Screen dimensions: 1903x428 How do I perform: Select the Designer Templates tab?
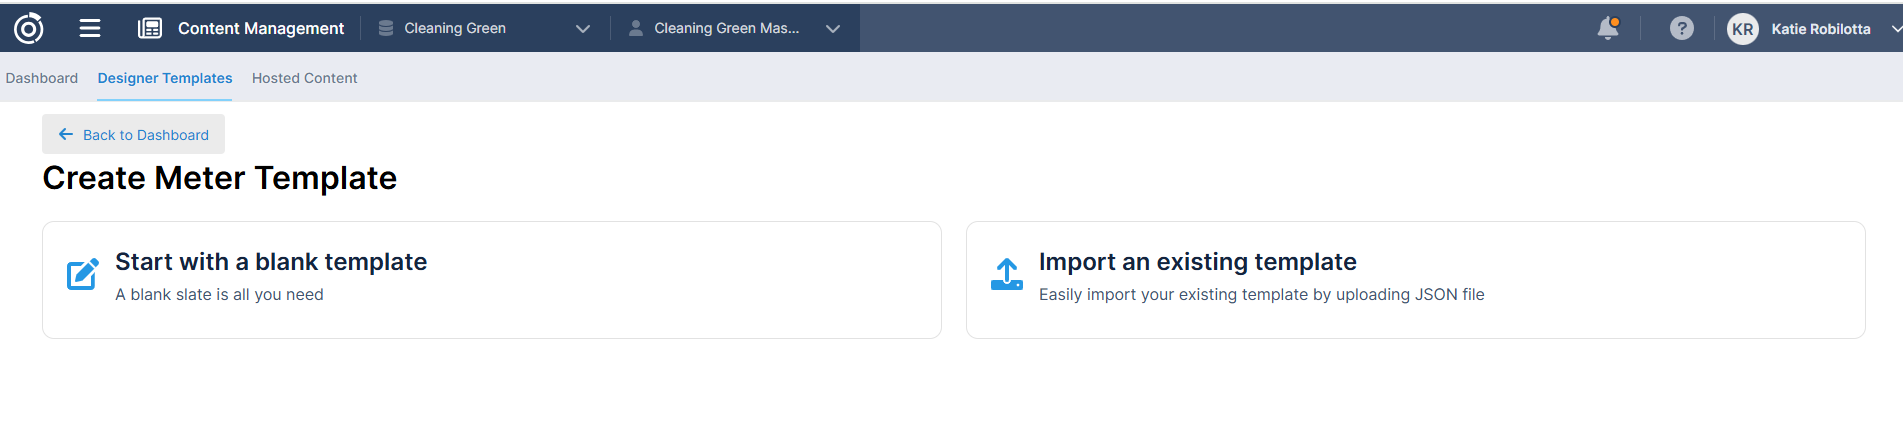point(165,78)
